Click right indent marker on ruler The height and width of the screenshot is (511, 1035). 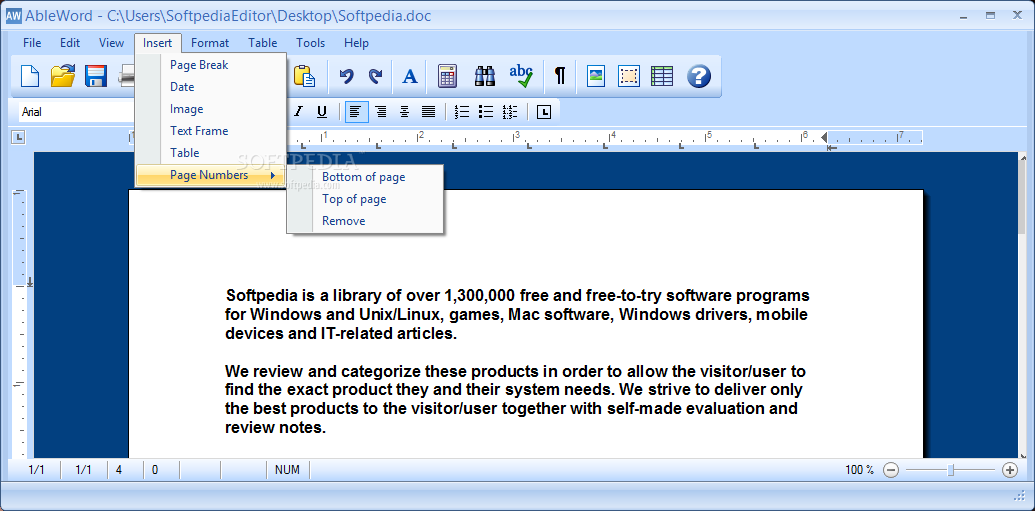click(824, 137)
